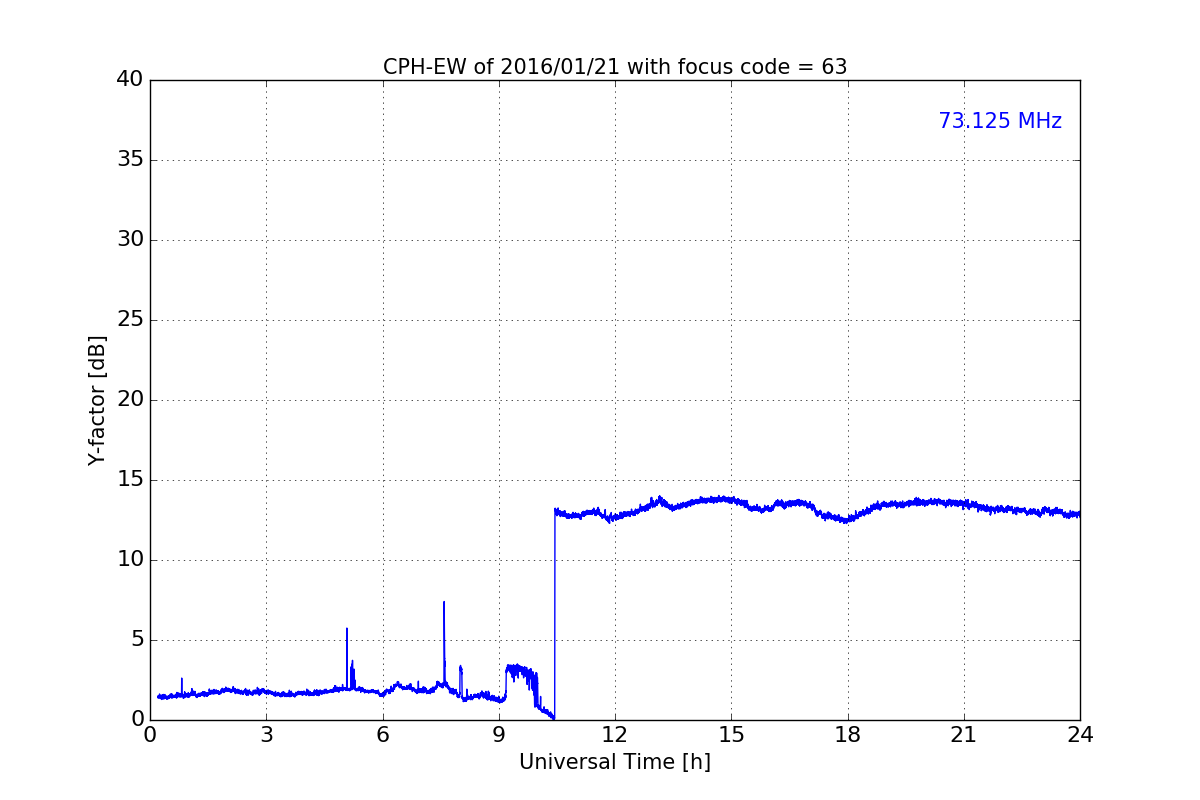Click the vertical jump line near 10.5 hours

(x=555, y=613)
